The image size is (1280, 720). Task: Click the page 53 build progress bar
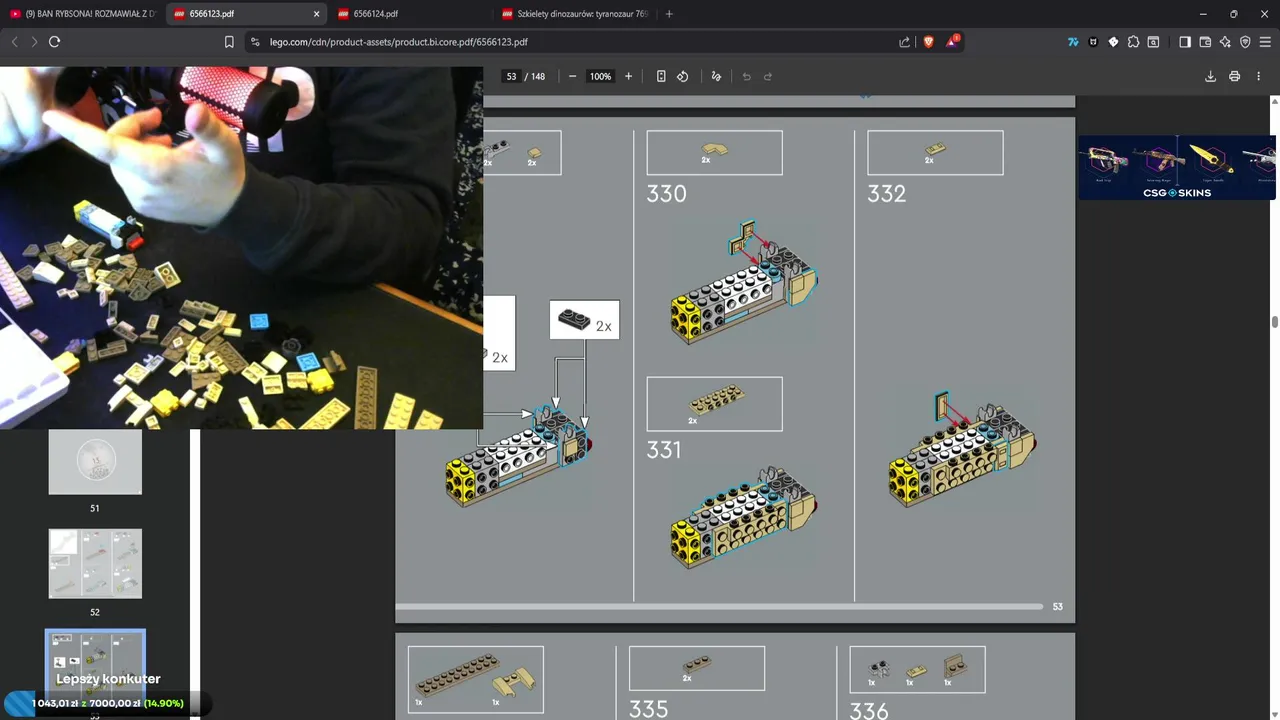[719, 606]
